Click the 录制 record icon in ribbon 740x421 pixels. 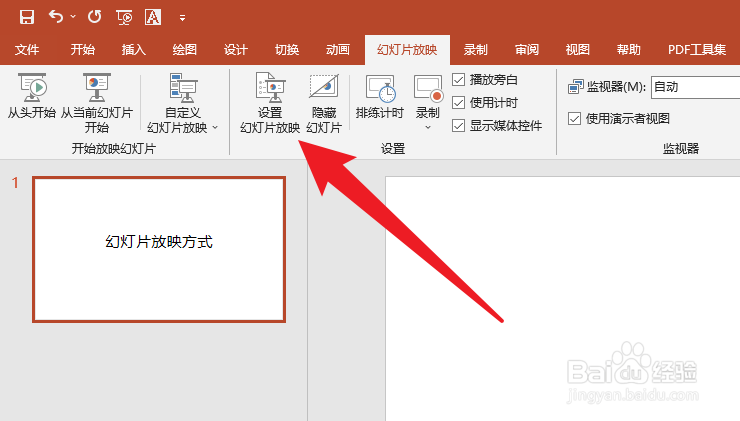(x=428, y=89)
